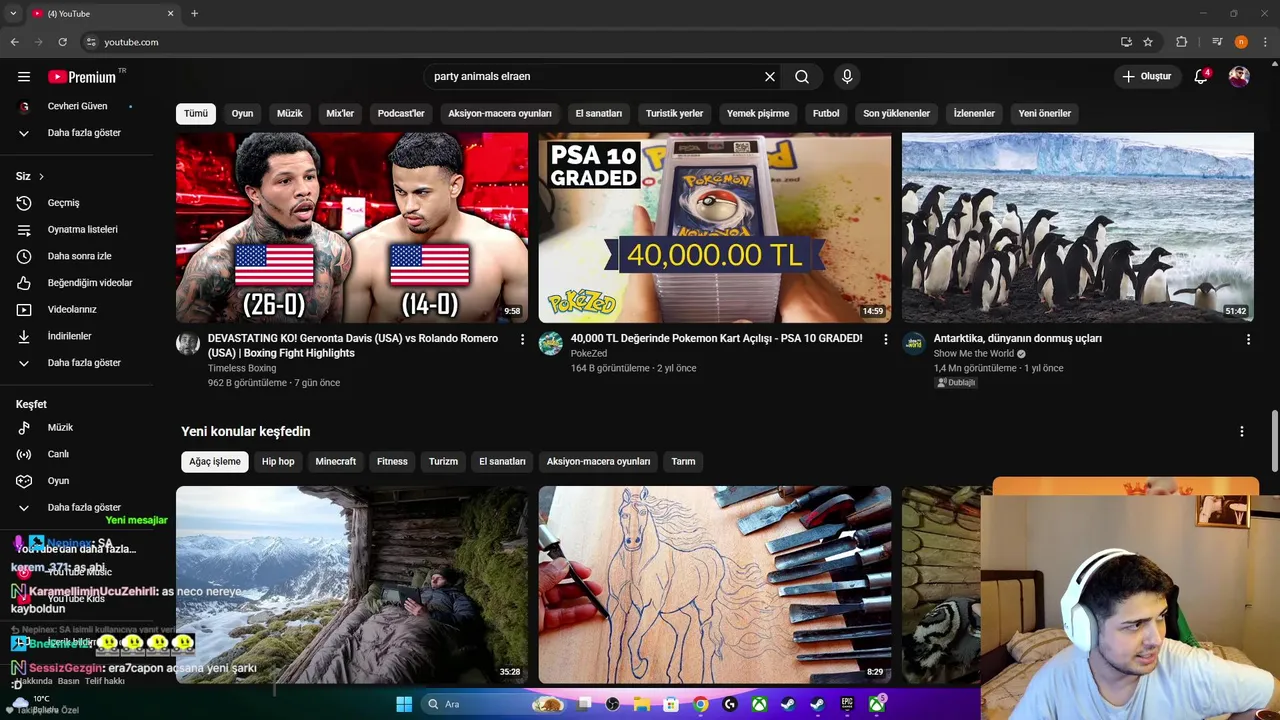This screenshot has height=720, width=1280.
Task: Select the Ağaç işleme topic chip
Action: [215, 461]
